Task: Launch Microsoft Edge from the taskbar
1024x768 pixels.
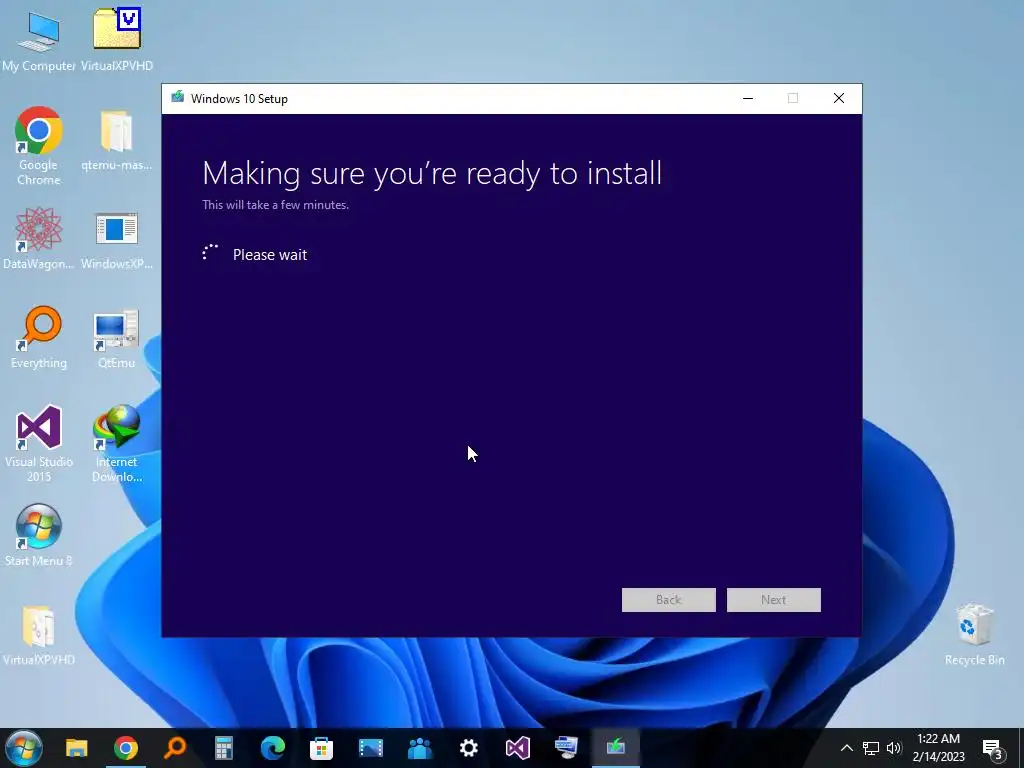Action: point(273,748)
